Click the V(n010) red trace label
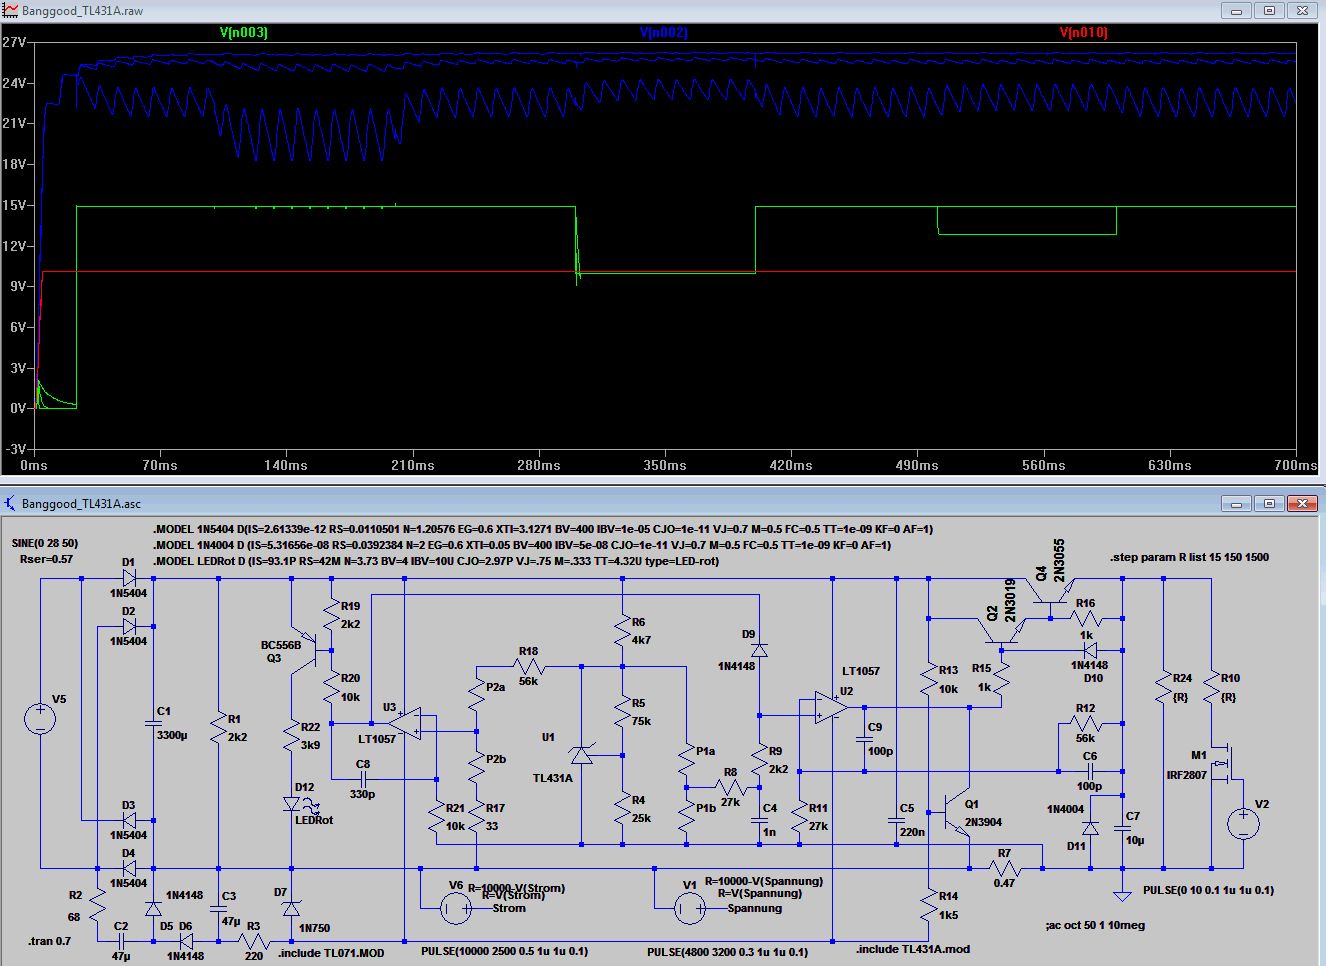Viewport: 1326px width, 966px height. 1083,33
